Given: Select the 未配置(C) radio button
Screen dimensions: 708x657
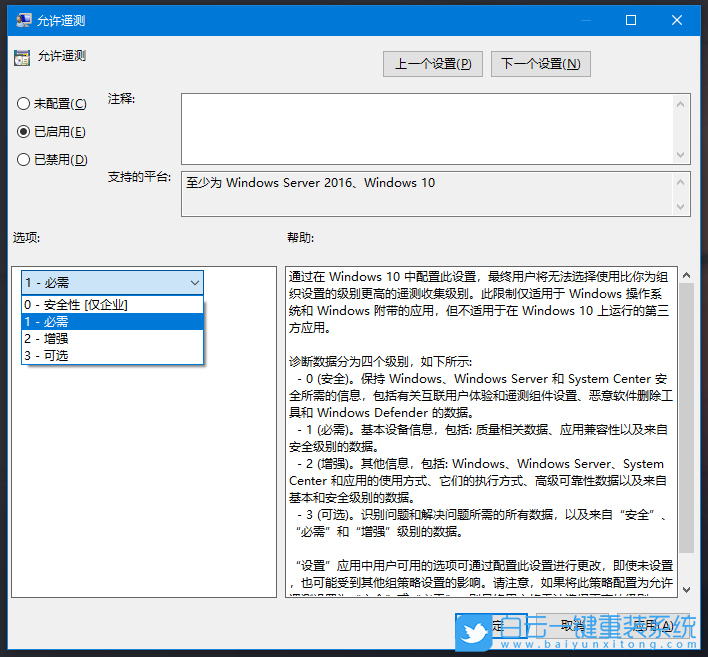Looking at the screenshot, I should pyautogui.click(x=51, y=104).
